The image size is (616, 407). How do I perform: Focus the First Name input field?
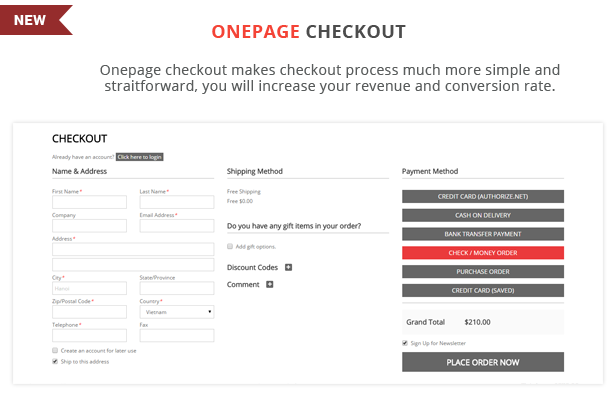89,202
